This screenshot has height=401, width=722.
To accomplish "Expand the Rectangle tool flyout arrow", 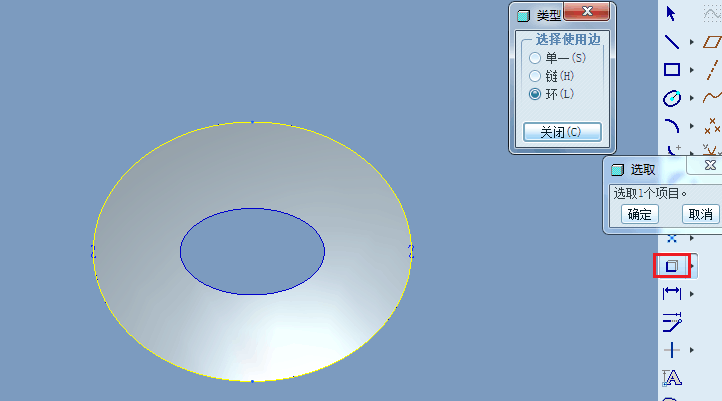I will tap(691, 71).
